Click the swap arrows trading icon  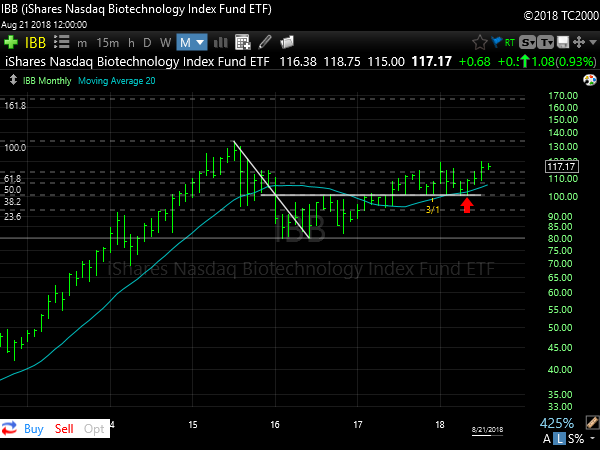9,428
